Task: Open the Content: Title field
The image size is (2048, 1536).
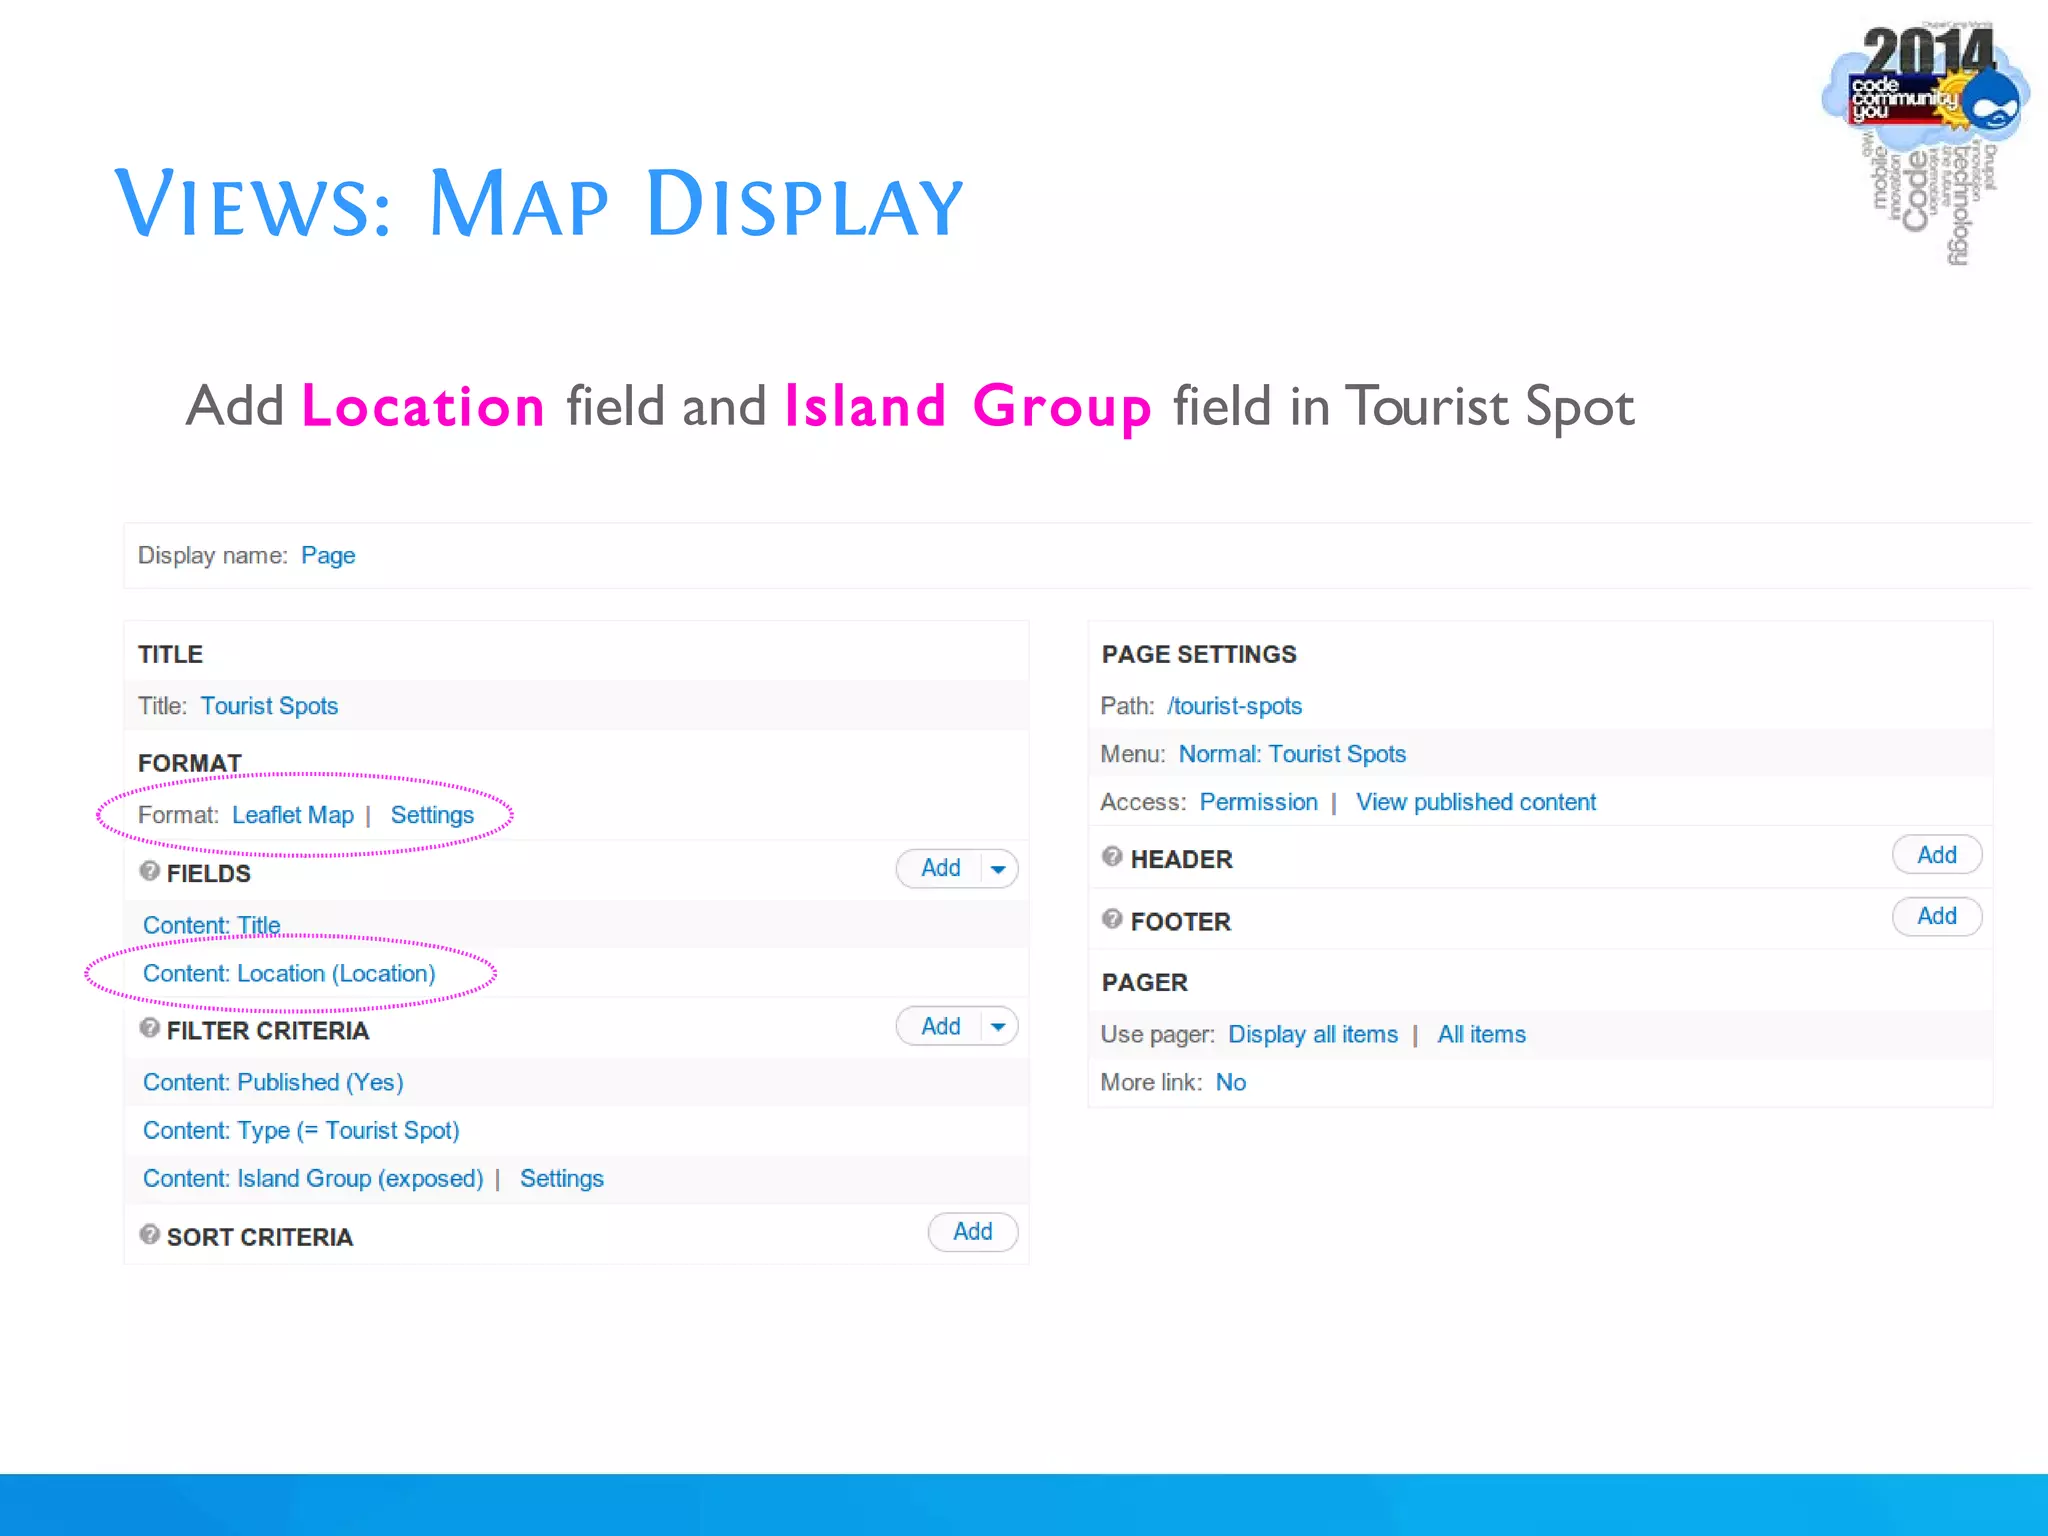Action: 212,925
